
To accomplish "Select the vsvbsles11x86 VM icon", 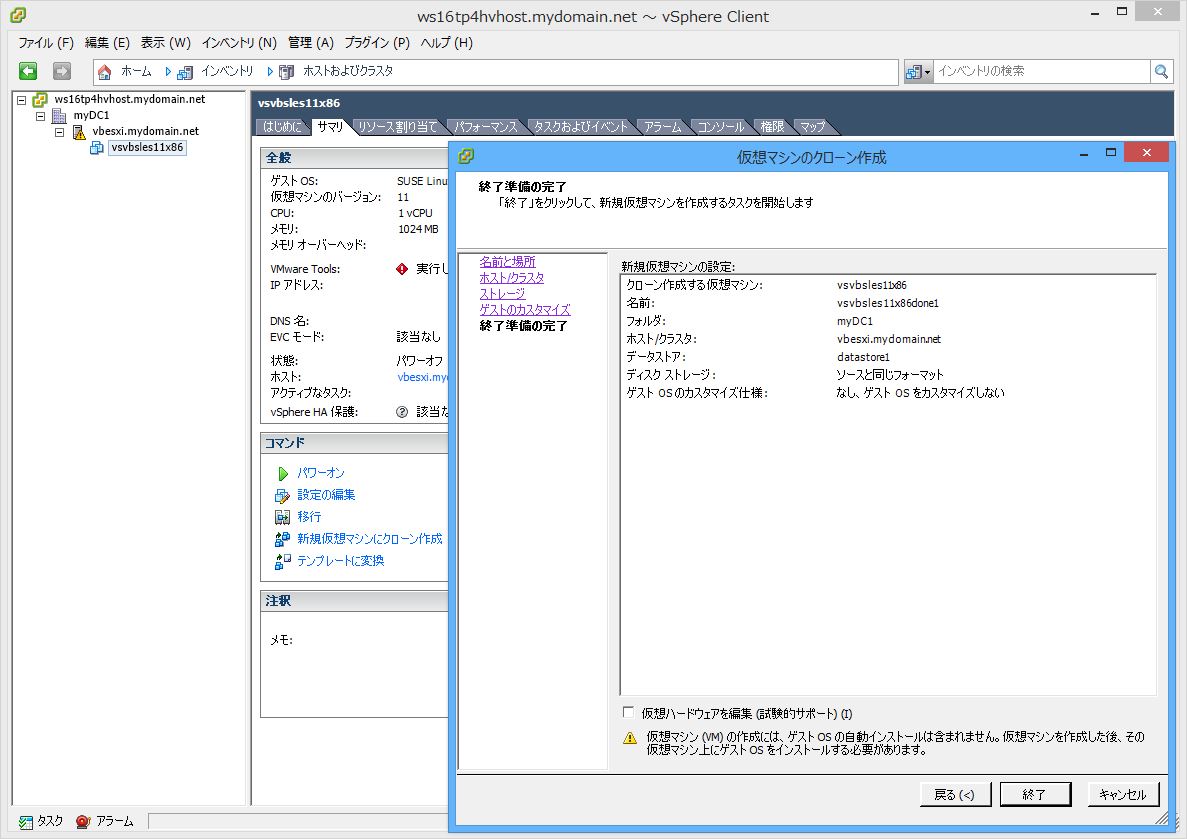I will (97, 148).
